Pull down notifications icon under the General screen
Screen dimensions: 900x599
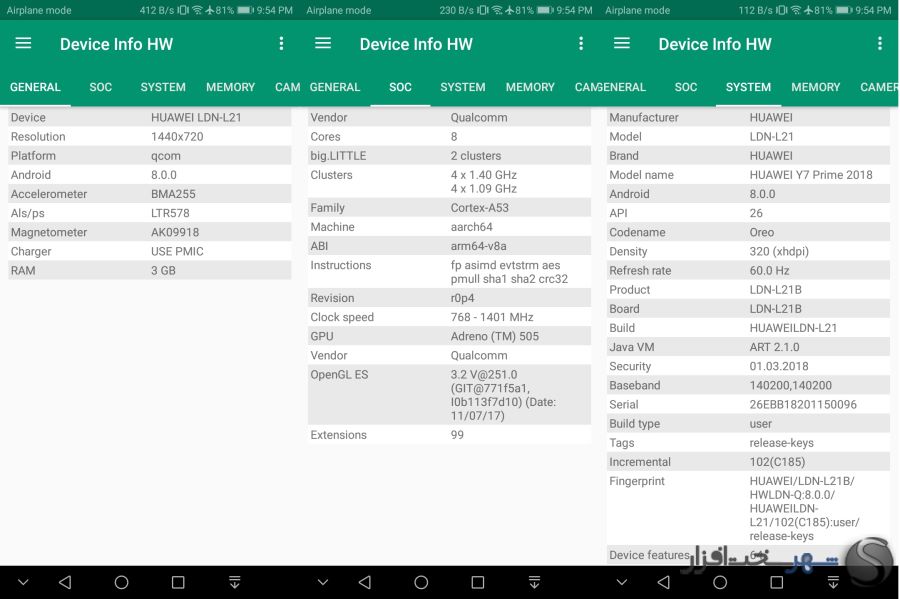[x=234, y=582]
